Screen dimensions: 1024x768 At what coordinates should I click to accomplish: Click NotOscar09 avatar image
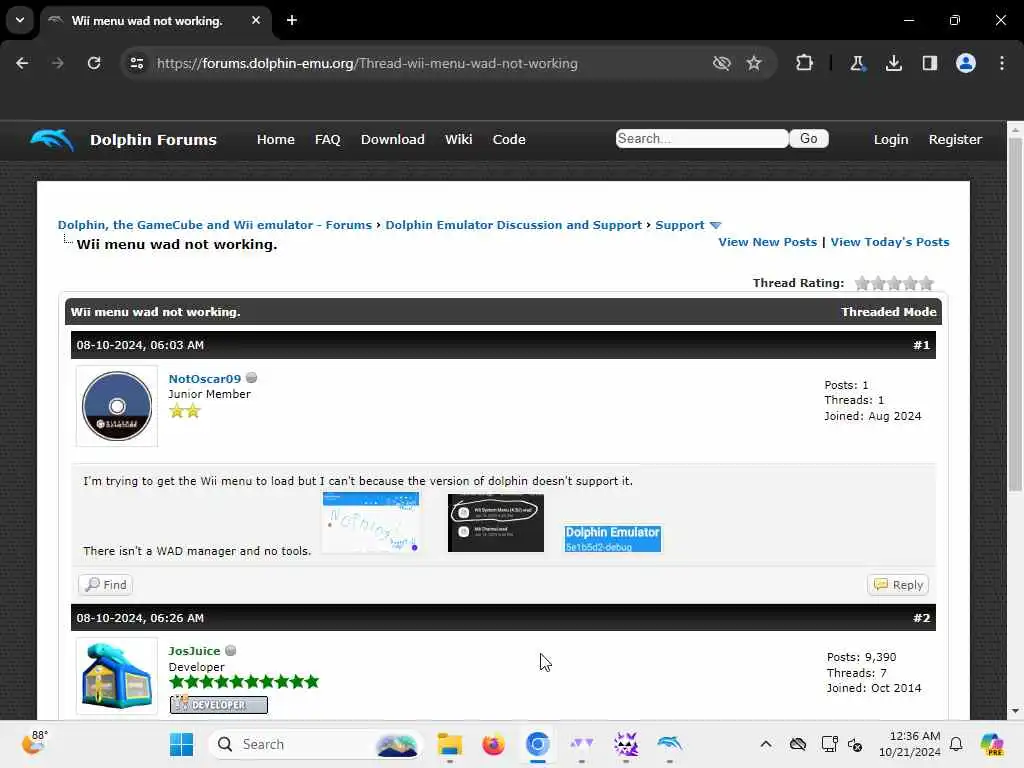(117, 406)
